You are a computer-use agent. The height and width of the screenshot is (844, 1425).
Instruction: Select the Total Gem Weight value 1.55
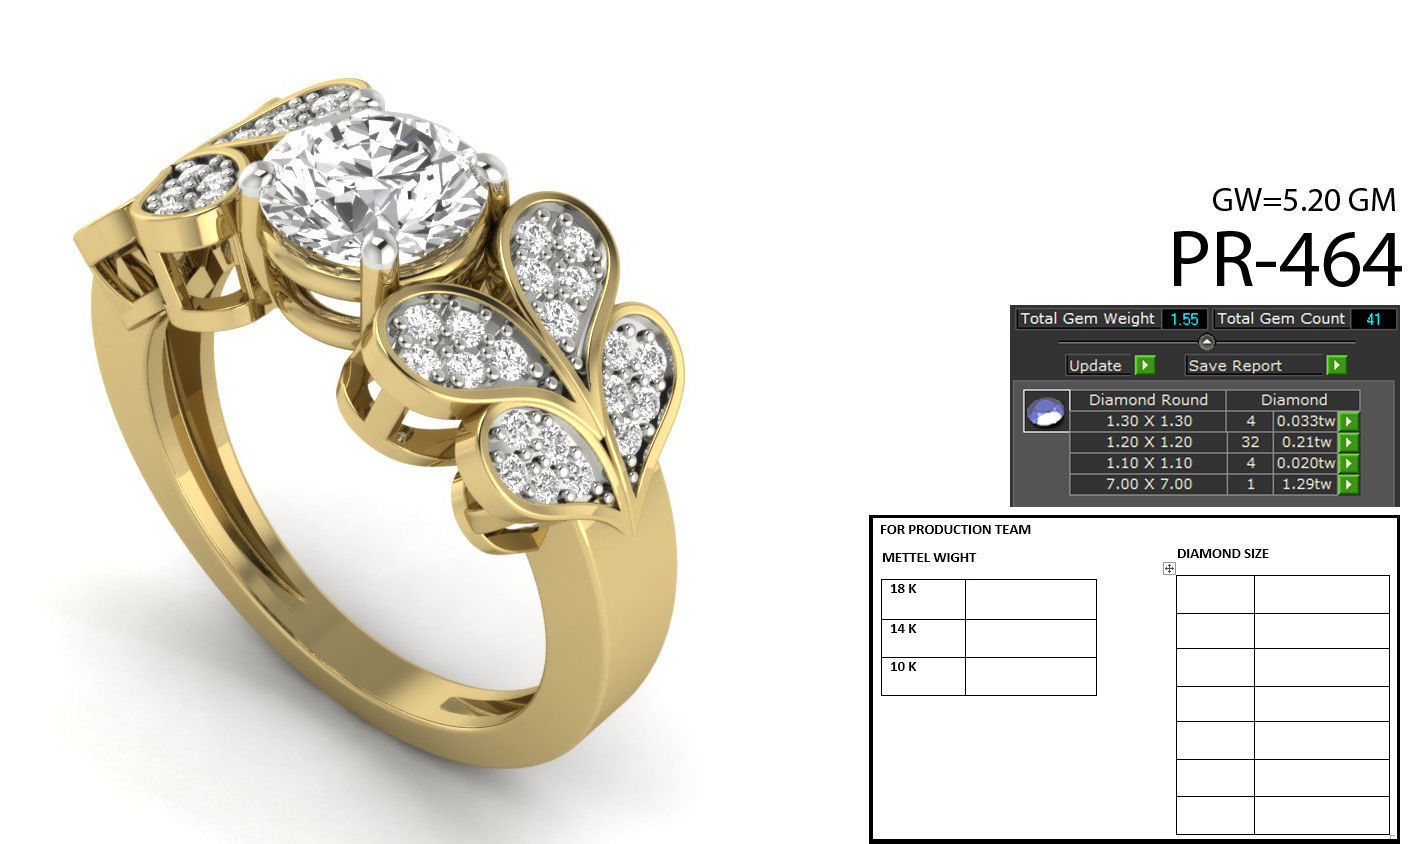1184,319
